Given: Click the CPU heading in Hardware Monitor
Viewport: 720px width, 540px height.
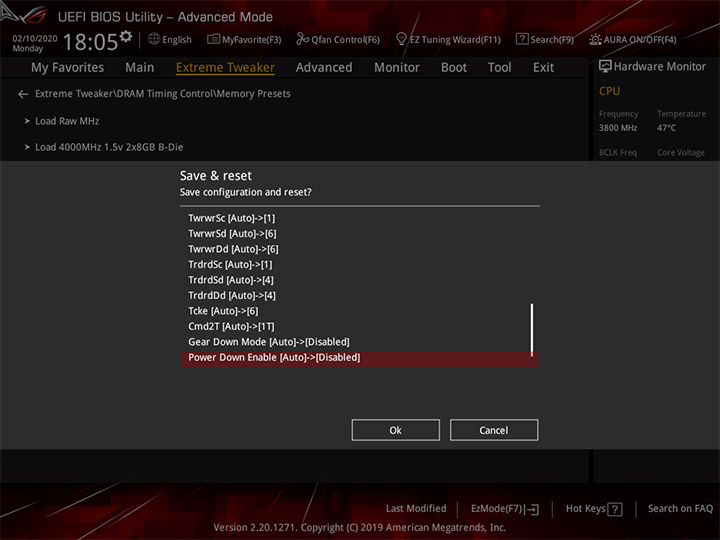Looking at the screenshot, I should pos(609,91).
